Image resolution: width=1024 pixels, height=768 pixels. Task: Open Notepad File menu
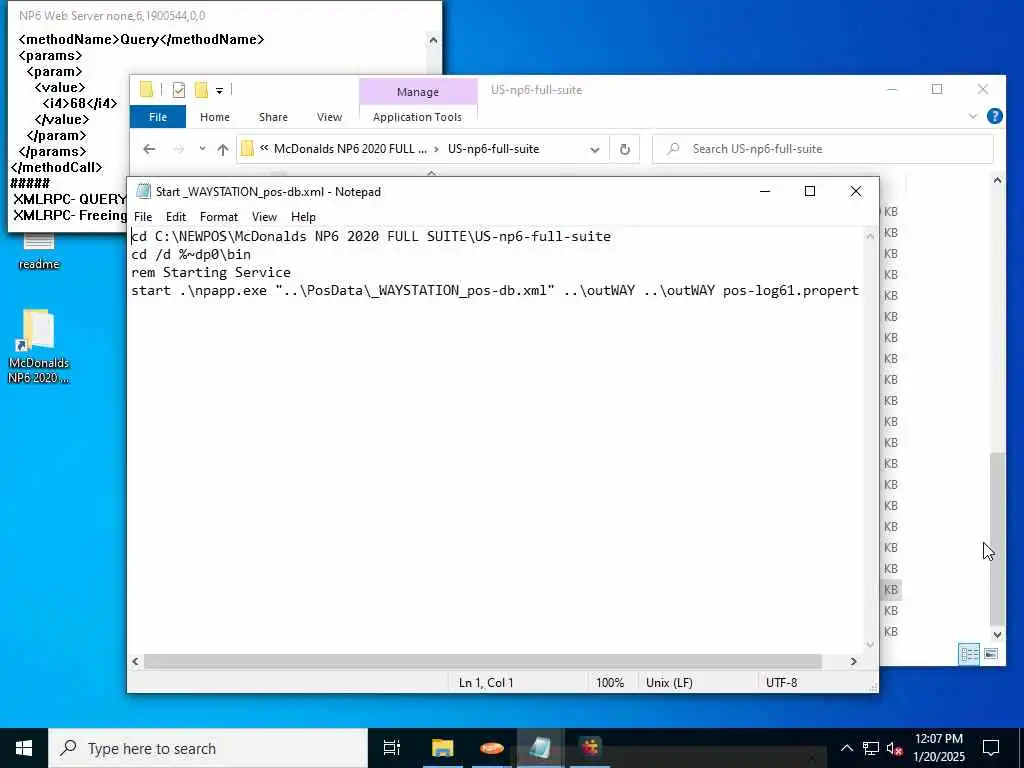point(142,217)
